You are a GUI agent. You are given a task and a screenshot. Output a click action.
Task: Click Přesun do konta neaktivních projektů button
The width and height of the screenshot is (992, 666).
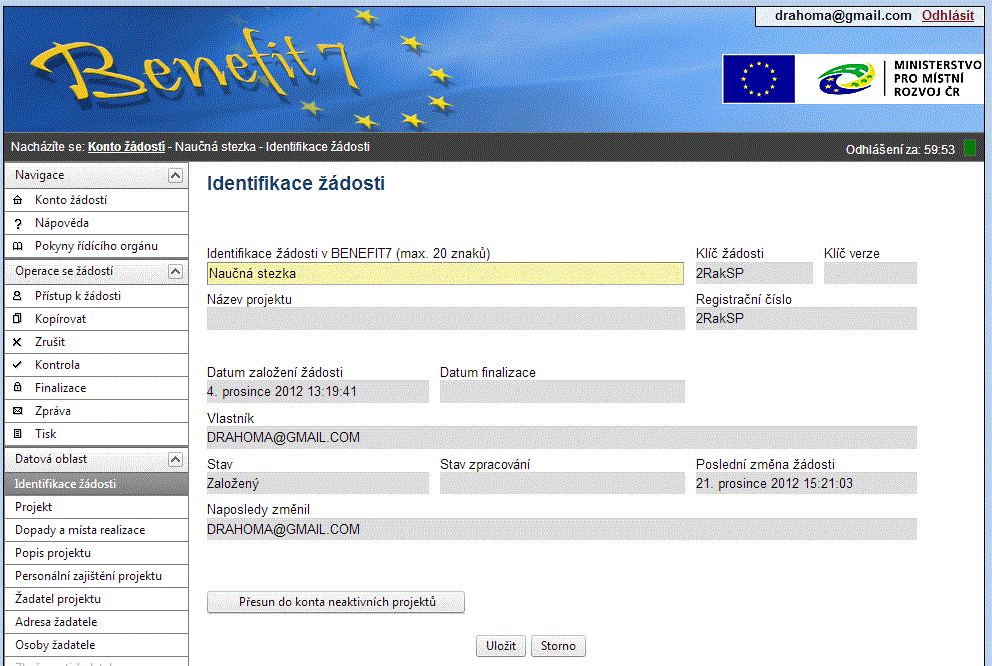[x=336, y=602]
